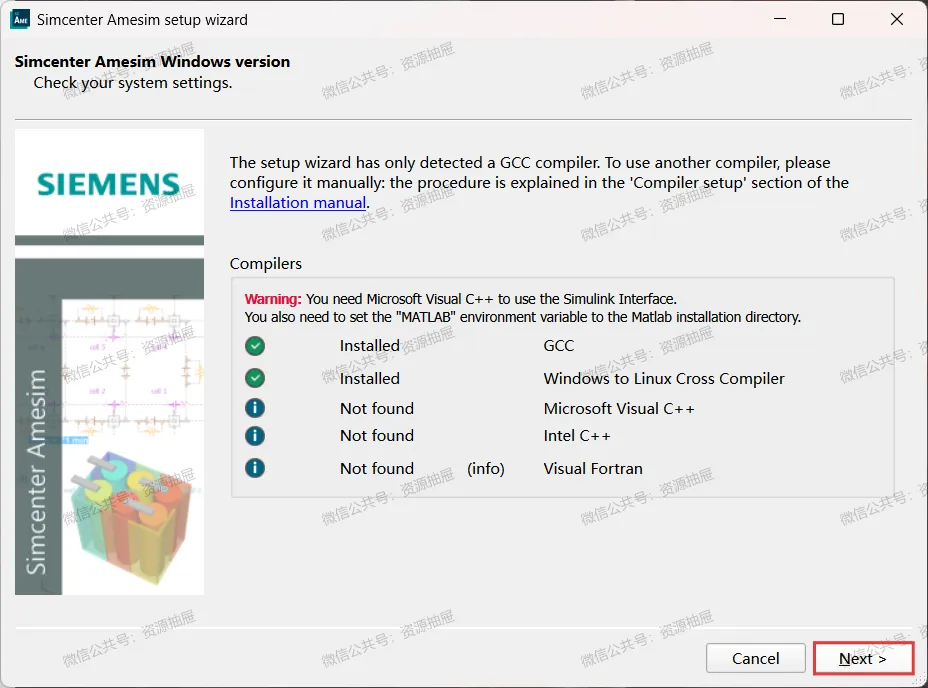This screenshot has height=688, width=928.
Task: Close the setup wizard window
Action: click(x=897, y=19)
